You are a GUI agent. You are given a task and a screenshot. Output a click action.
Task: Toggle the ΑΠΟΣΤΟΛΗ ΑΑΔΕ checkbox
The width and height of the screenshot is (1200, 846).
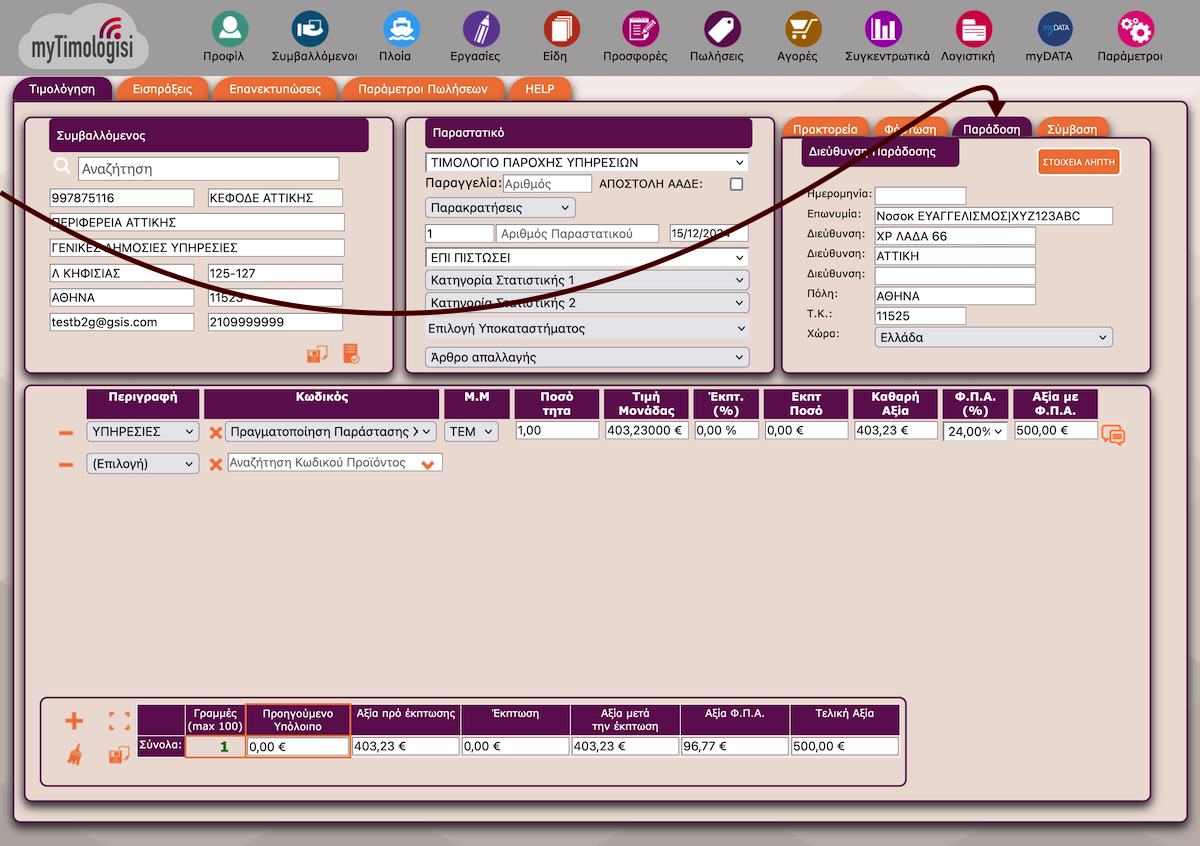click(x=737, y=184)
